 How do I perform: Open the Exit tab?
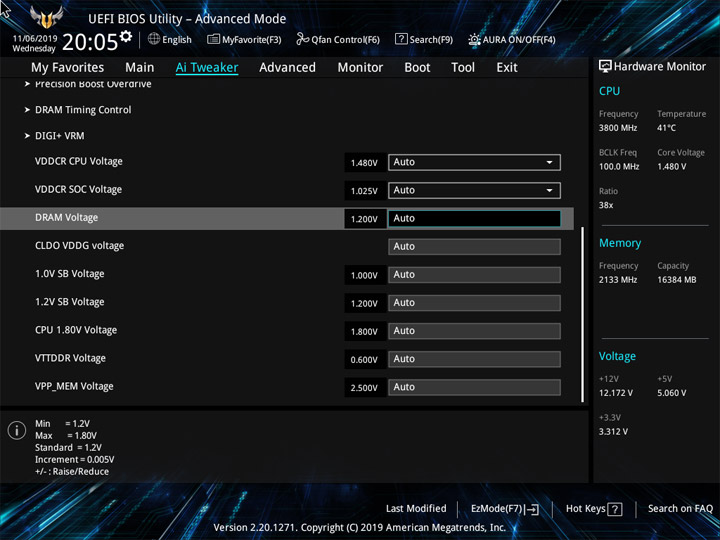507,68
